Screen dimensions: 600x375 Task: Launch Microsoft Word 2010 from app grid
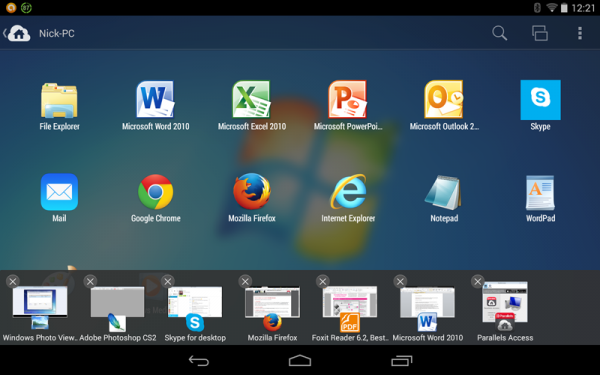(x=155, y=100)
